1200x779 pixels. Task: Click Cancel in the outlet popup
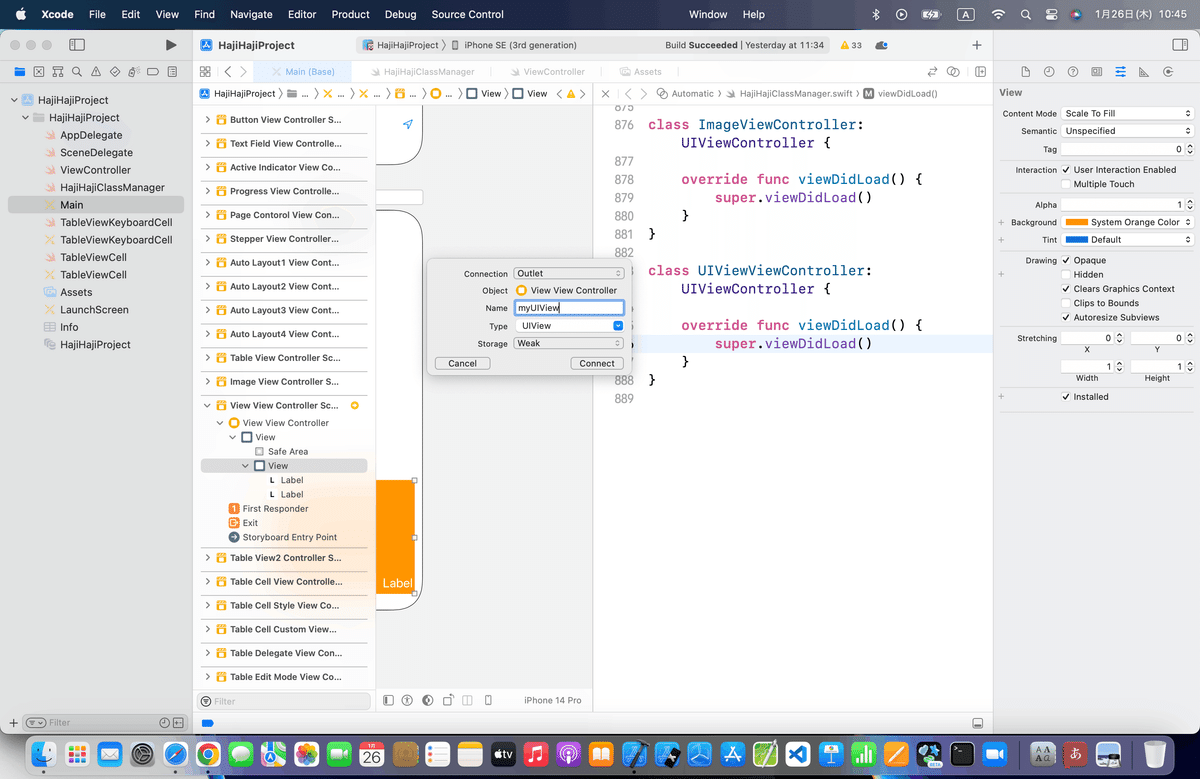[x=462, y=363]
